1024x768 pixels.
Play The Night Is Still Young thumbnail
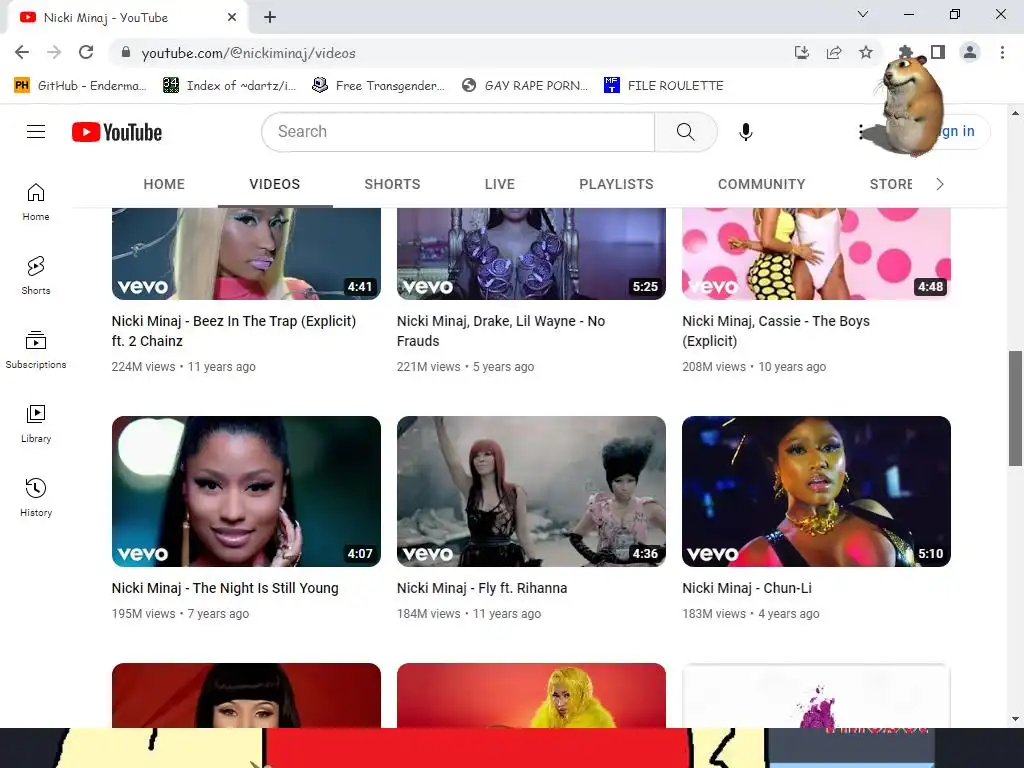coord(246,491)
